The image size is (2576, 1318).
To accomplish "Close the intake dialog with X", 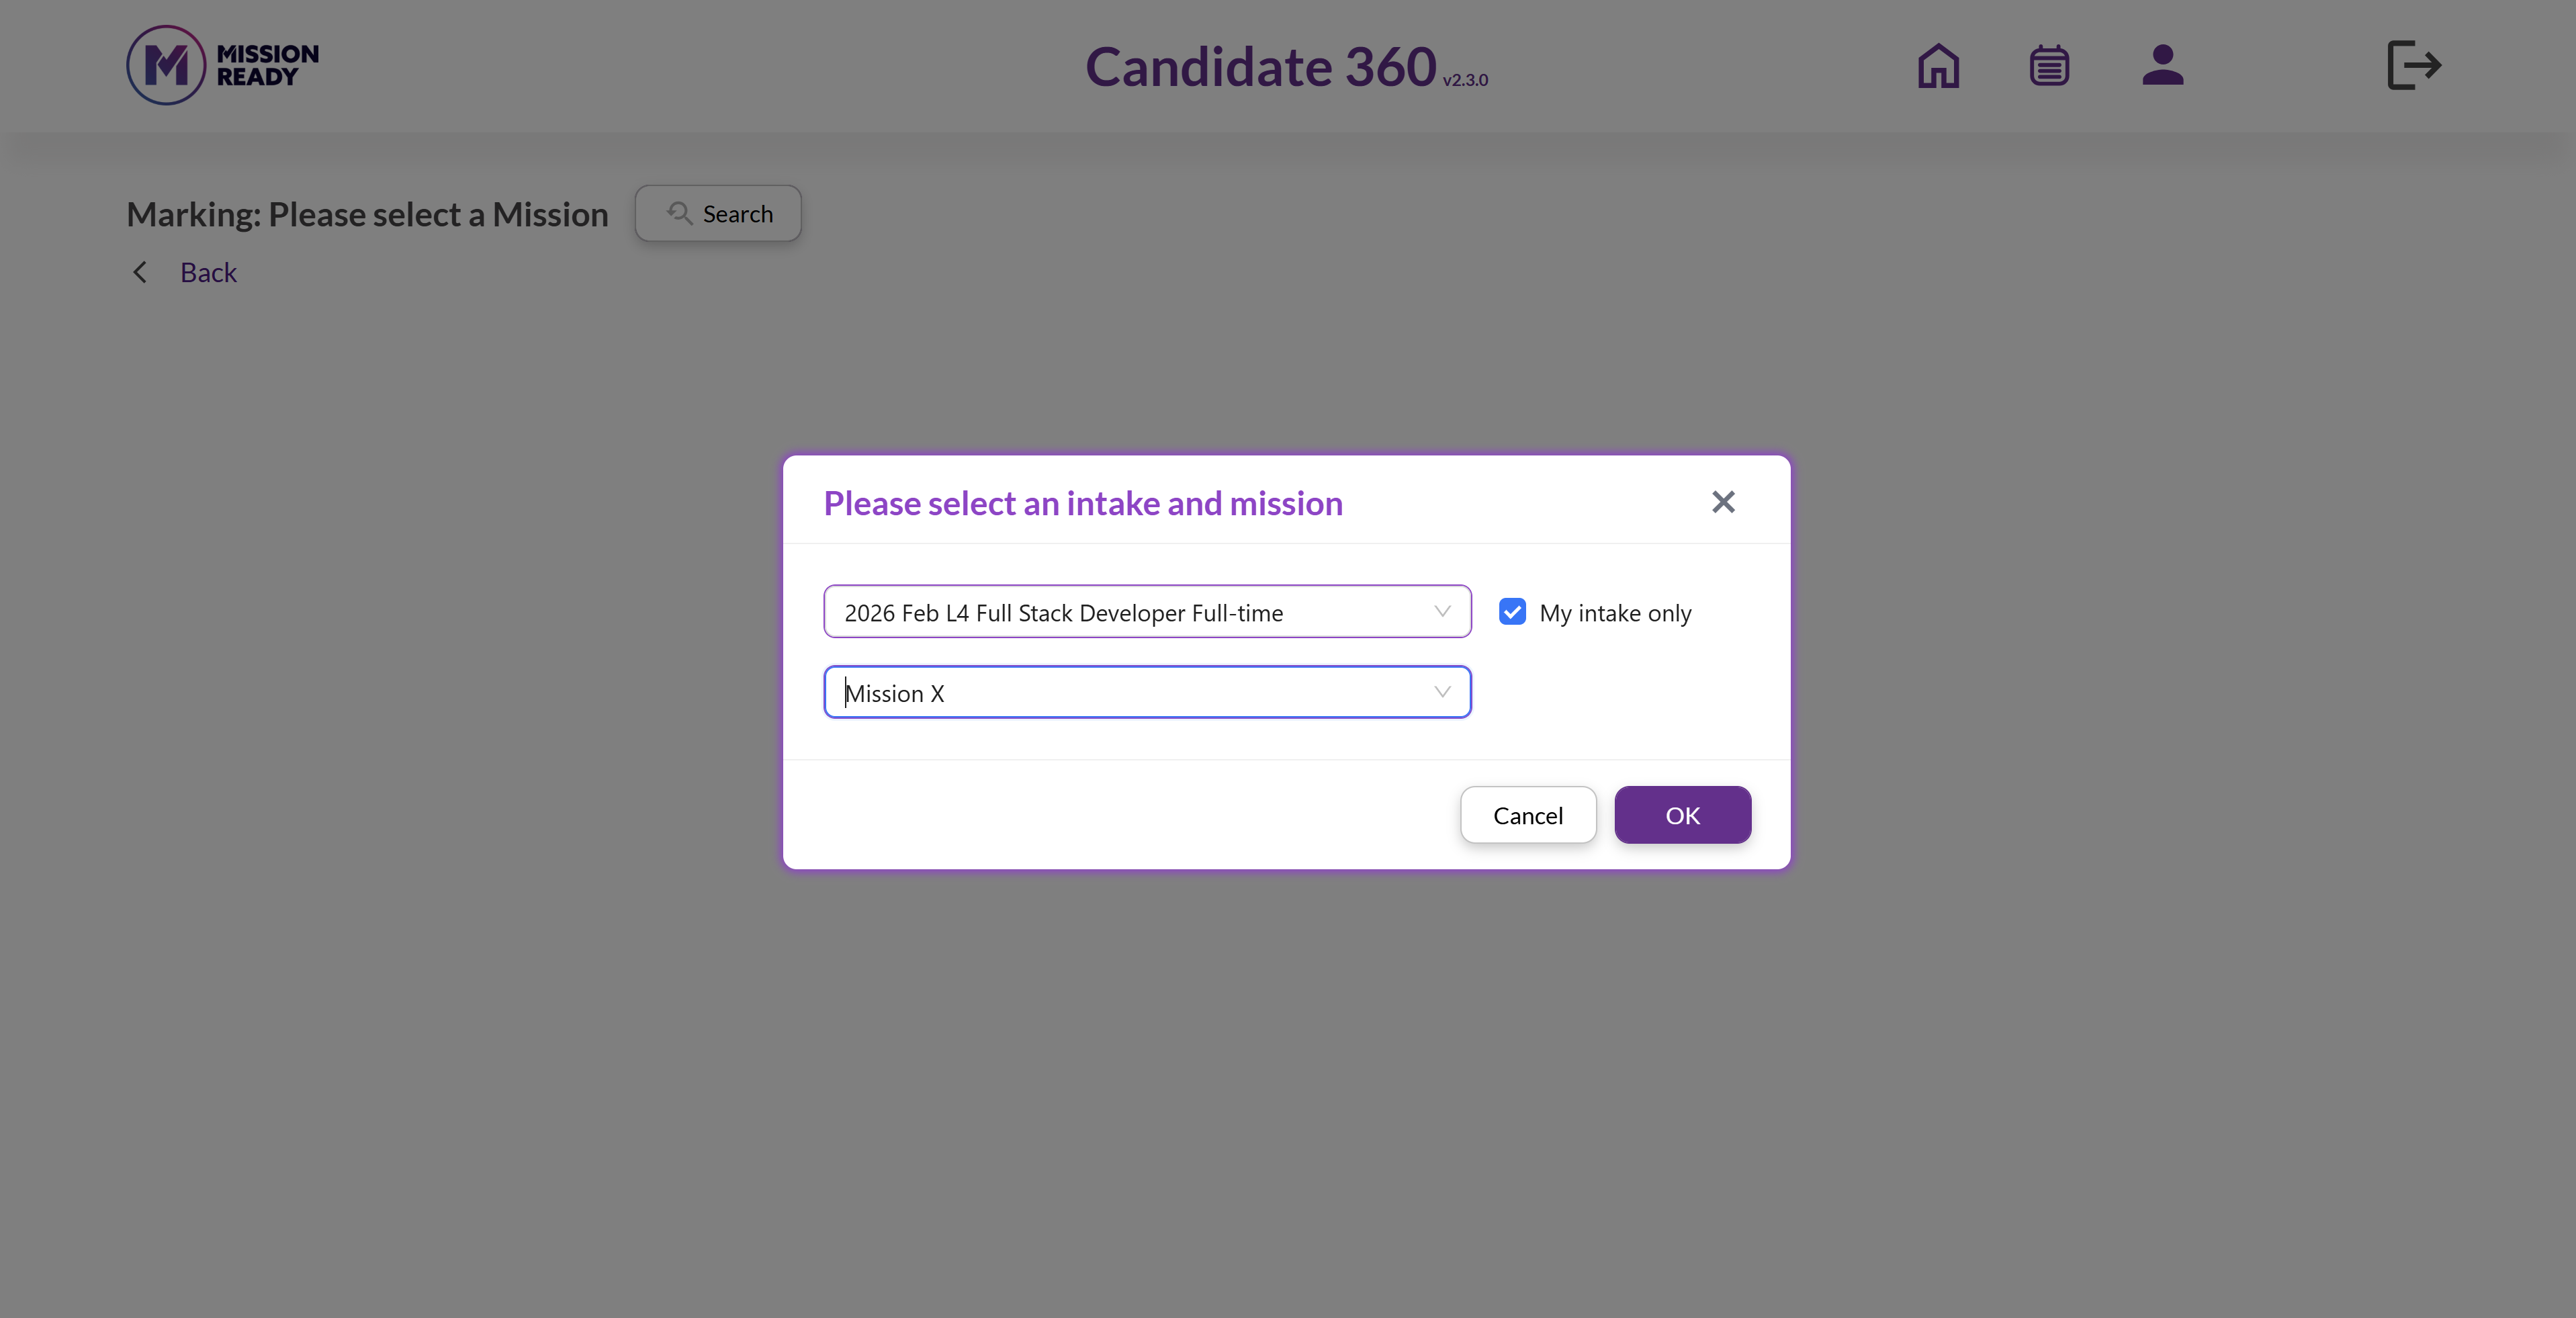I will [1723, 502].
